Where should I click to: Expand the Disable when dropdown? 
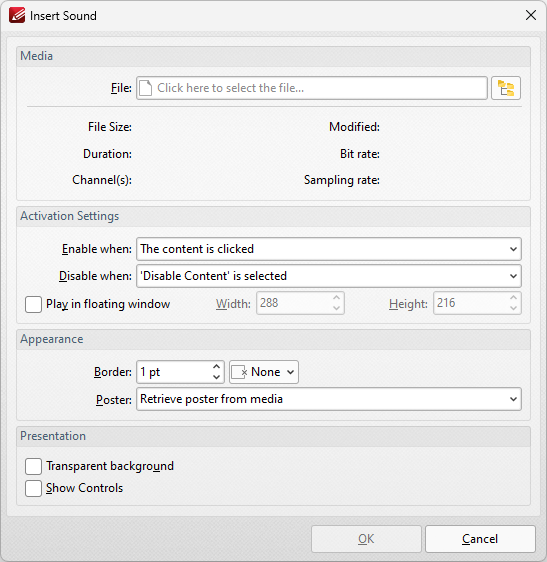tap(329, 276)
